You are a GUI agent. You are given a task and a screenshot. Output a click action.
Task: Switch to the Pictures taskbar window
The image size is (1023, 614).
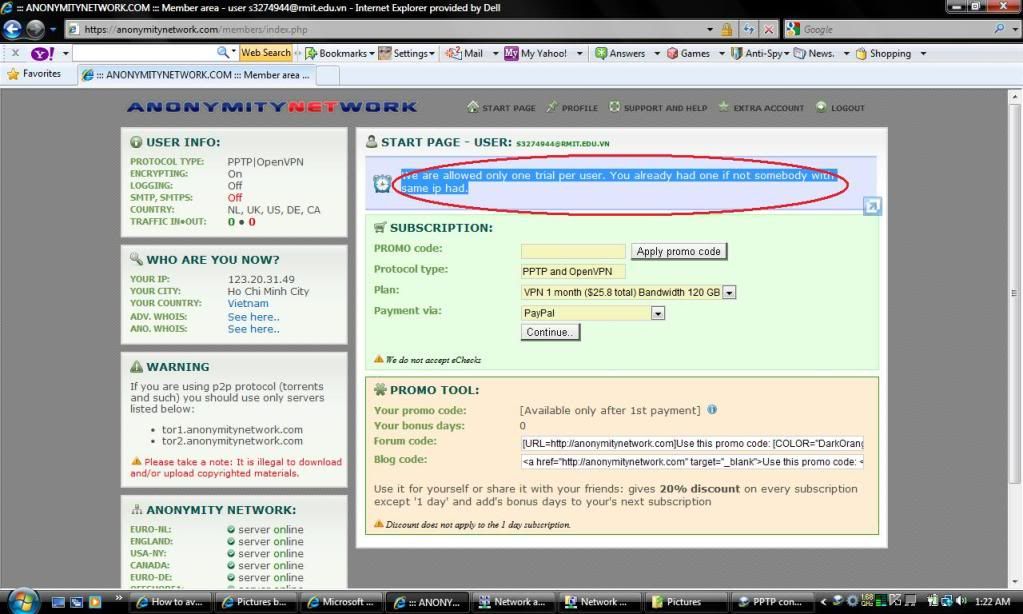click(686, 602)
